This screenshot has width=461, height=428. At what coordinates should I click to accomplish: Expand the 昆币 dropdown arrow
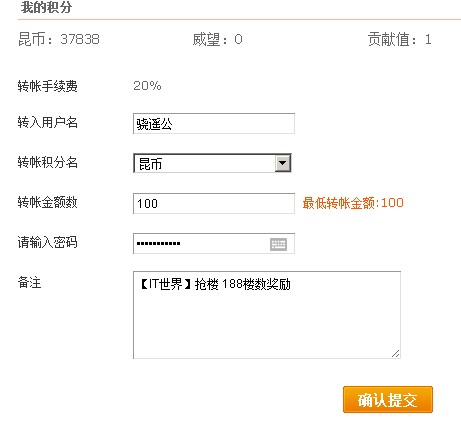point(282,163)
